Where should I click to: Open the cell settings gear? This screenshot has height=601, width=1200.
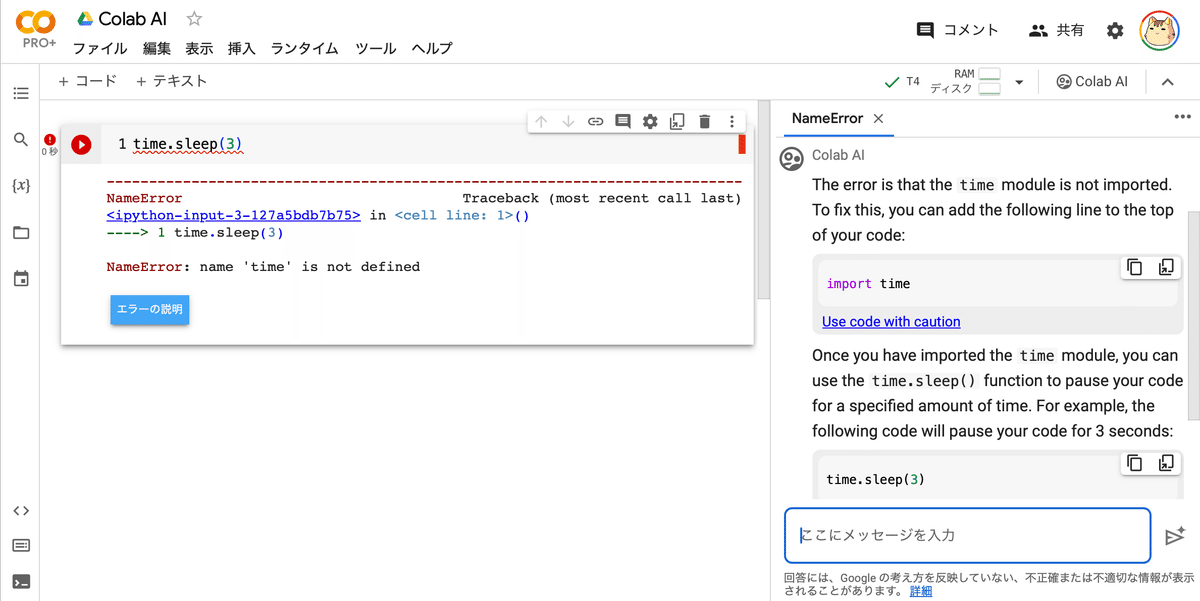(x=650, y=120)
